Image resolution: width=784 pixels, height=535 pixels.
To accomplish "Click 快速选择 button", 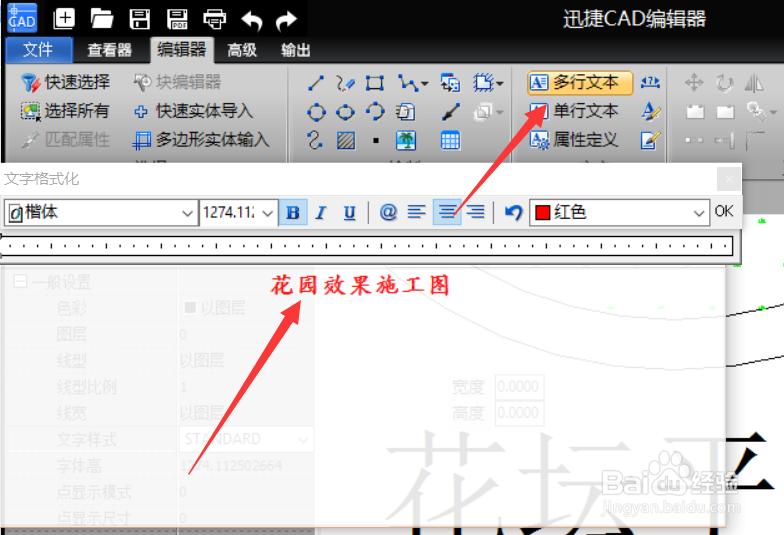I will coord(65,82).
